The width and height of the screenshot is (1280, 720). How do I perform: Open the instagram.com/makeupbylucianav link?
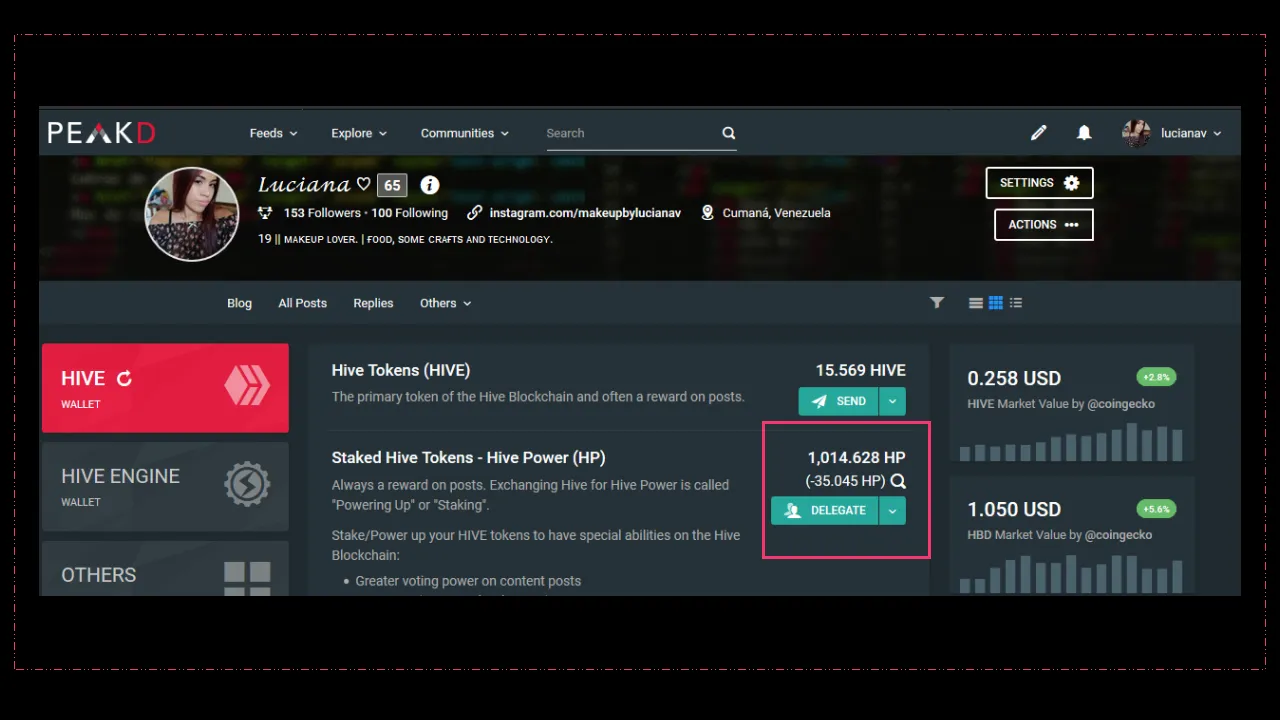tap(584, 213)
